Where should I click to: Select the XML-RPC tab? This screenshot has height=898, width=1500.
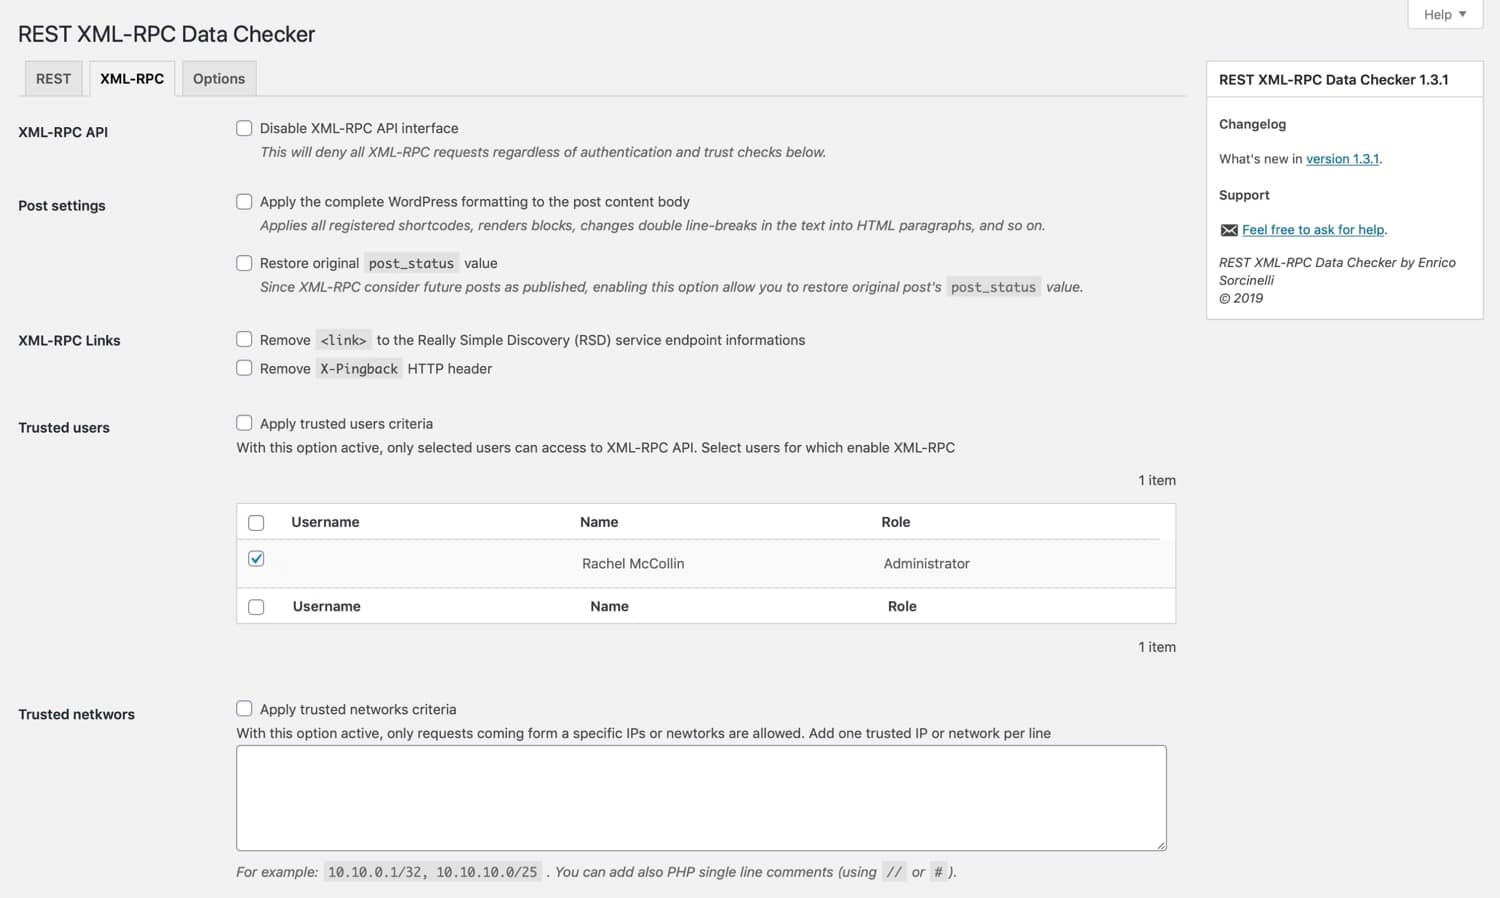pyautogui.click(x=131, y=78)
